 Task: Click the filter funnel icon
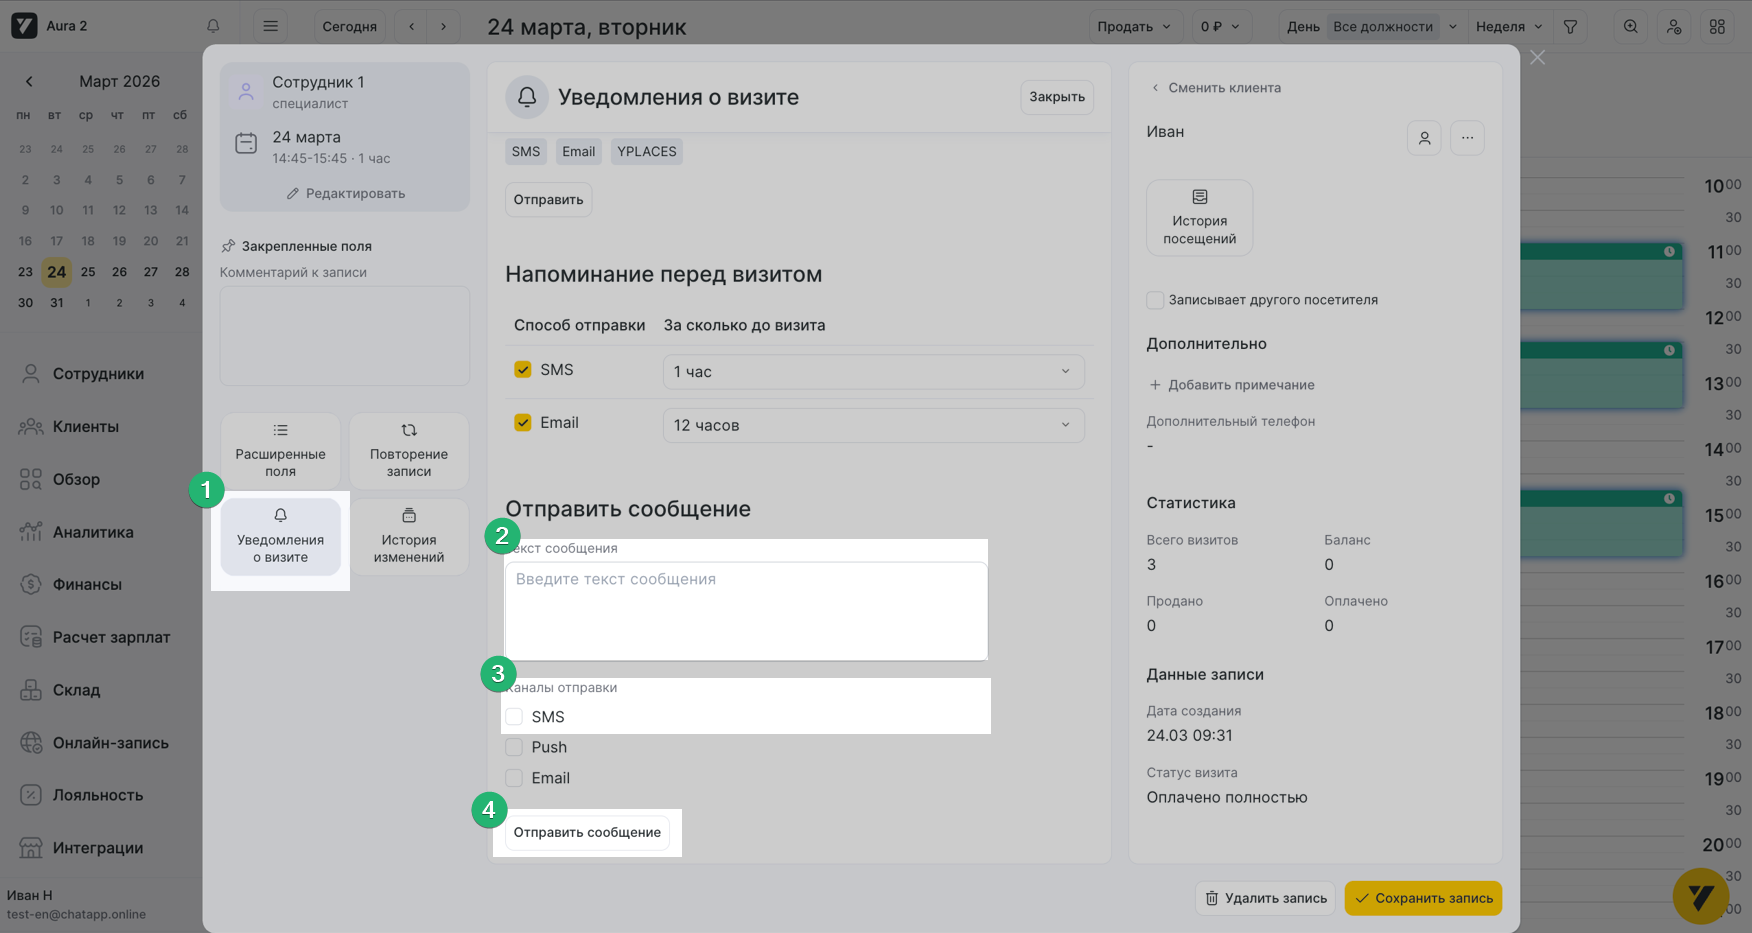(1570, 26)
